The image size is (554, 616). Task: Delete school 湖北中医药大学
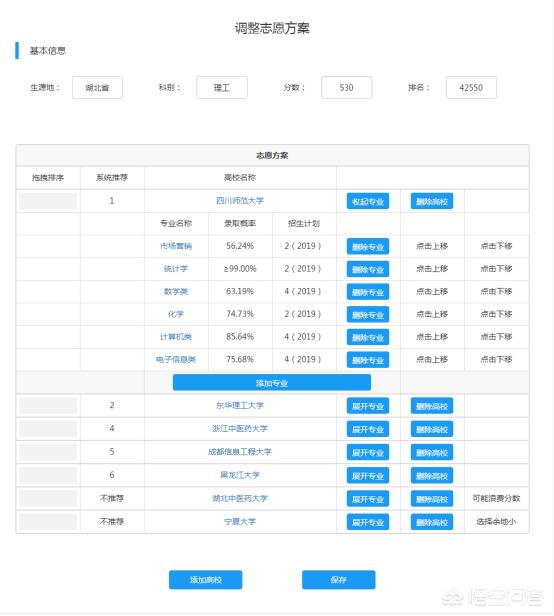(x=432, y=499)
